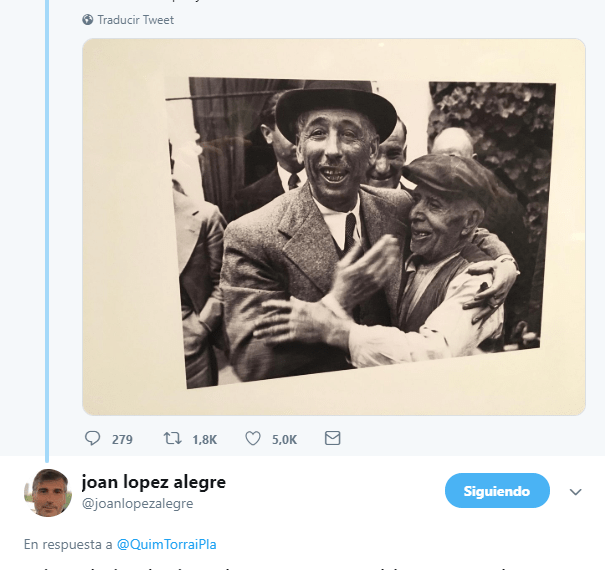Click the joan lopez alegre display name
This screenshot has width=605, height=570.
pyautogui.click(x=153, y=483)
